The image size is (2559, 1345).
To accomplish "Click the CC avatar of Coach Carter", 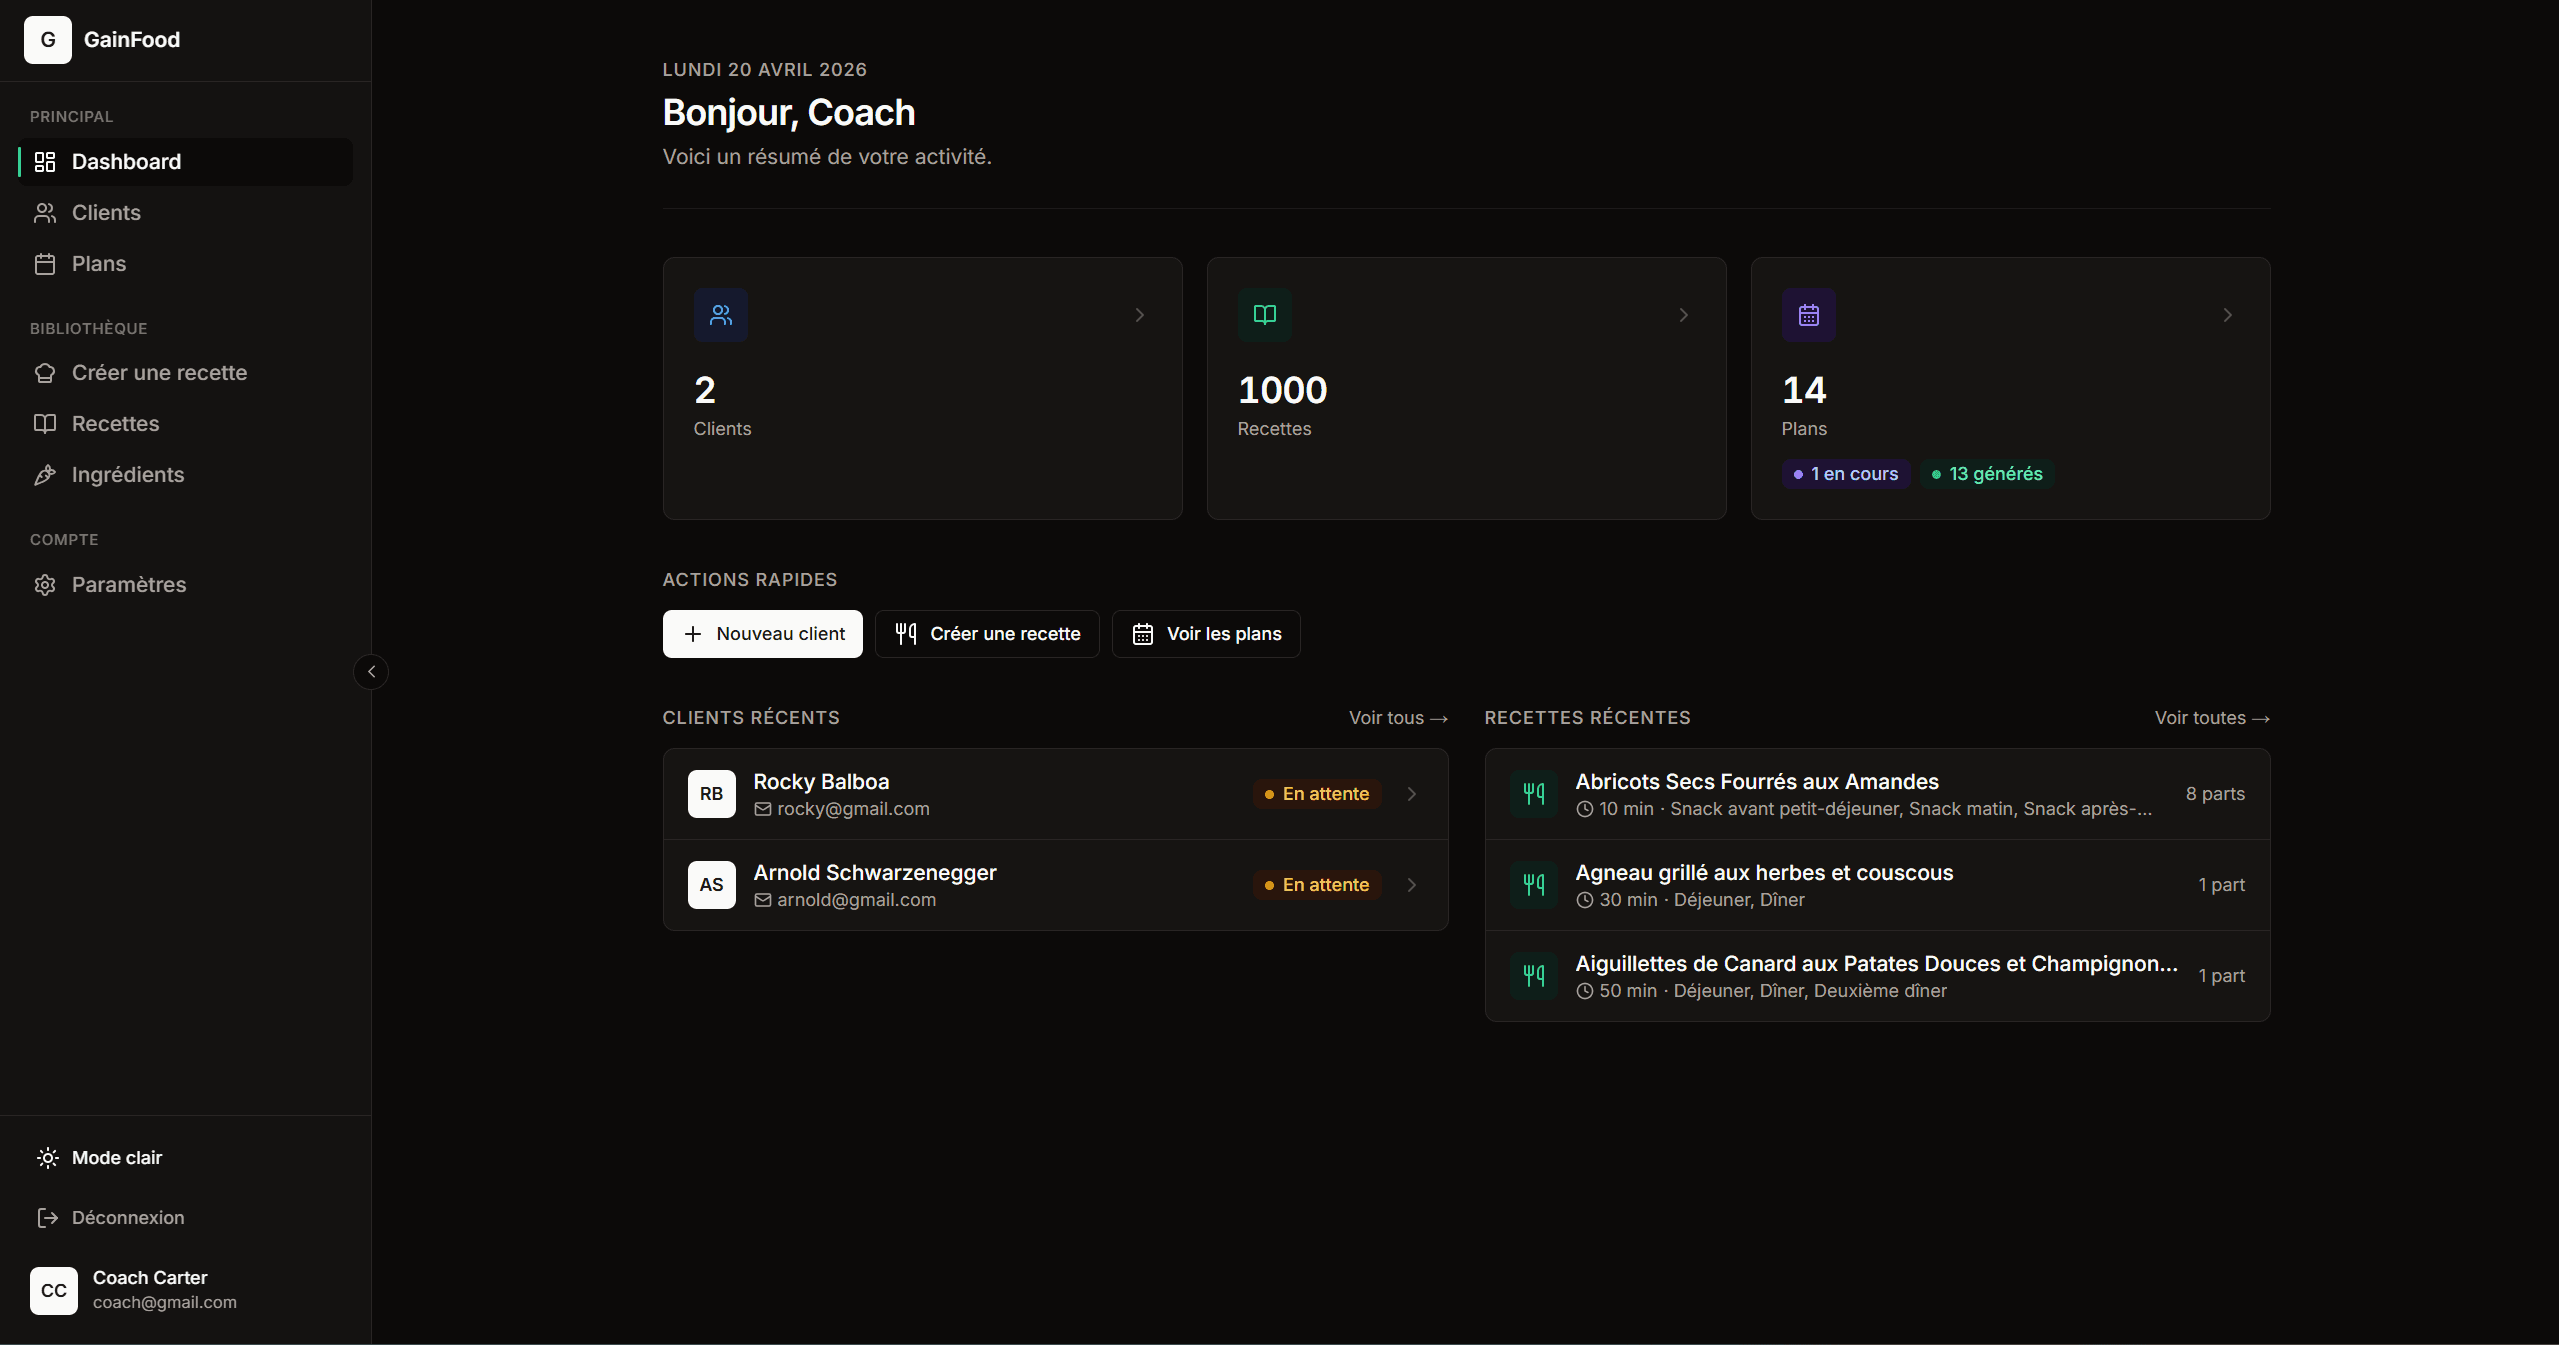I will [x=54, y=1291].
